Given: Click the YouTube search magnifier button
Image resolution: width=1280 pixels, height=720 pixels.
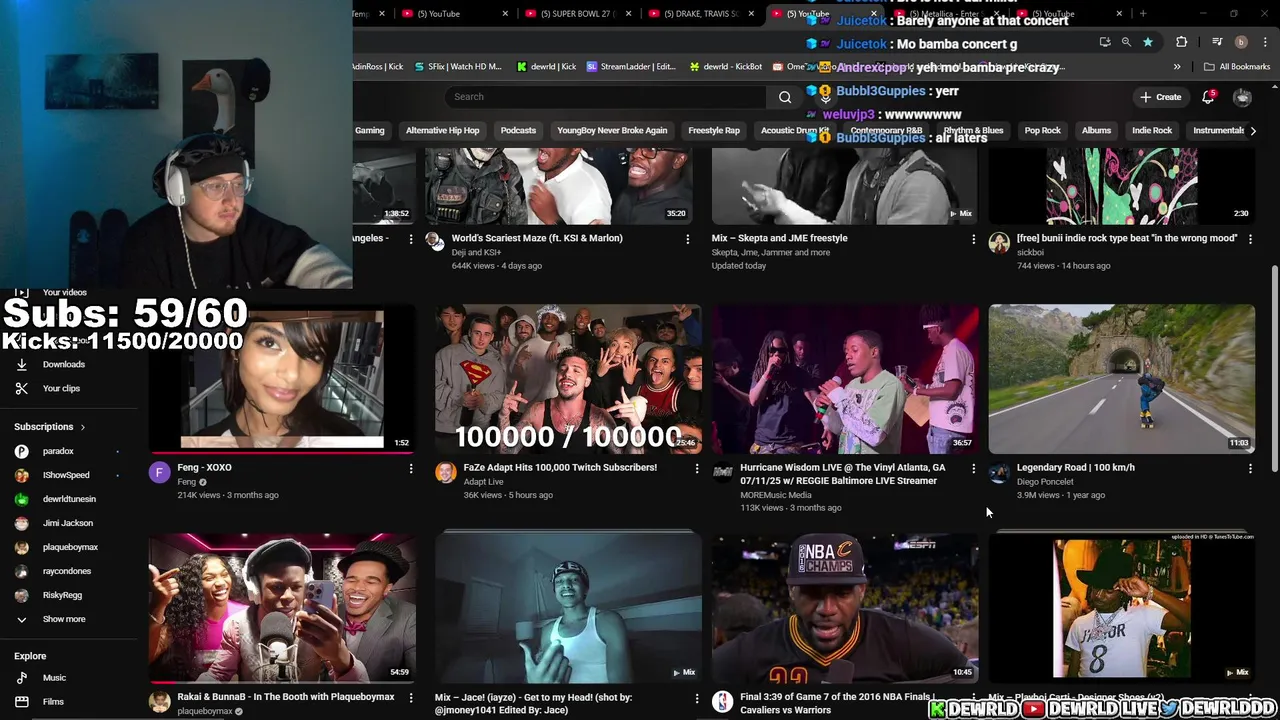Looking at the screenshot, I should [x=785, y=97].
